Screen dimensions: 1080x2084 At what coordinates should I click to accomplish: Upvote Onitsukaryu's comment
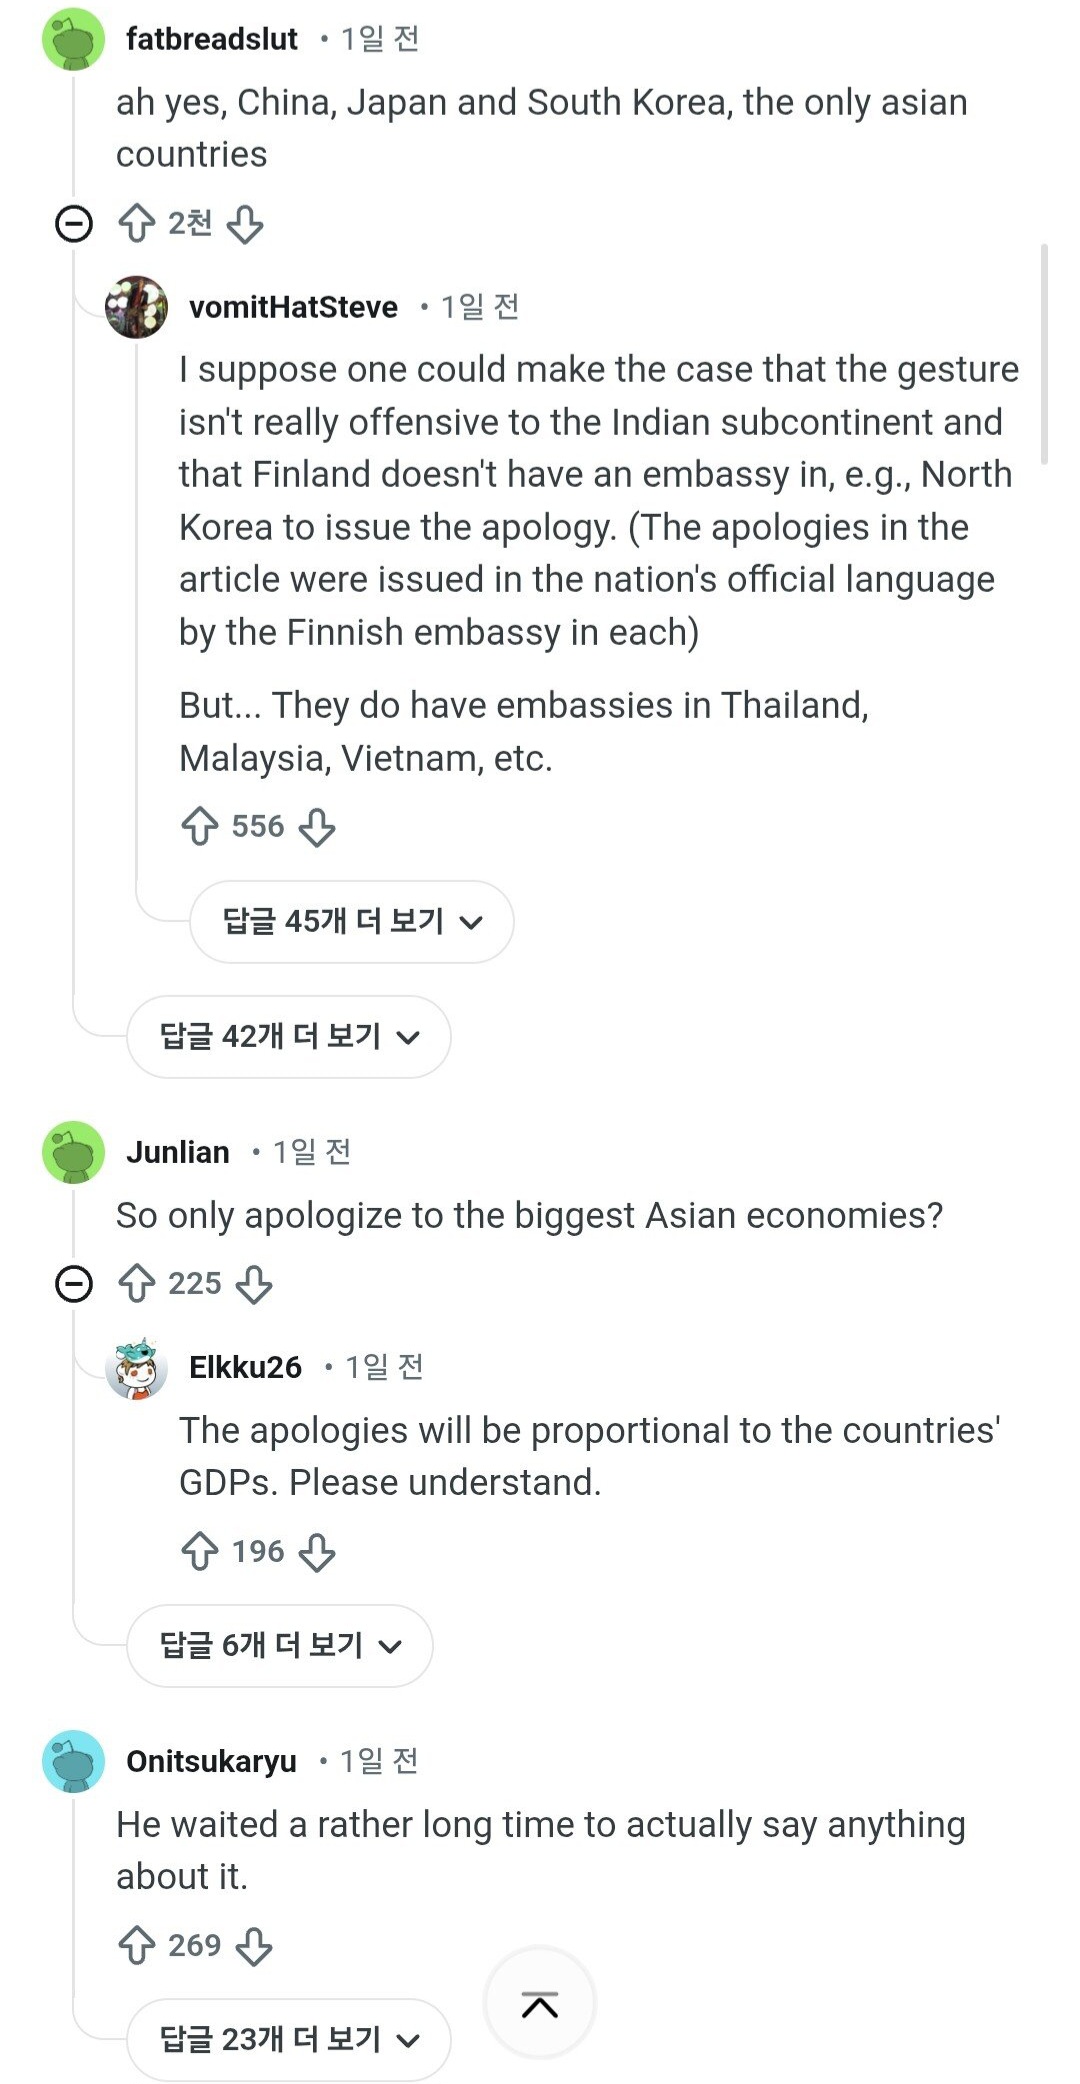click(137, 1945)
